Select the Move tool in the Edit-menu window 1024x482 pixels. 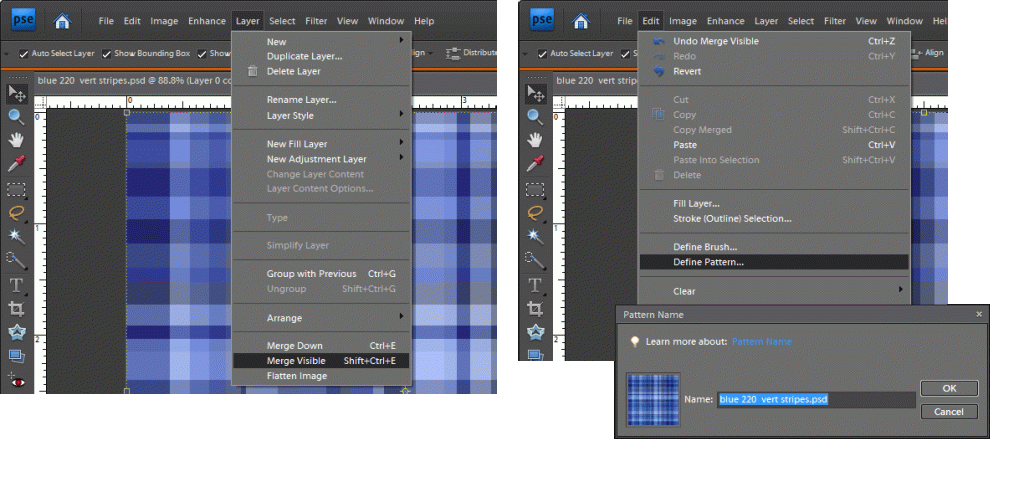pos(536,94)
